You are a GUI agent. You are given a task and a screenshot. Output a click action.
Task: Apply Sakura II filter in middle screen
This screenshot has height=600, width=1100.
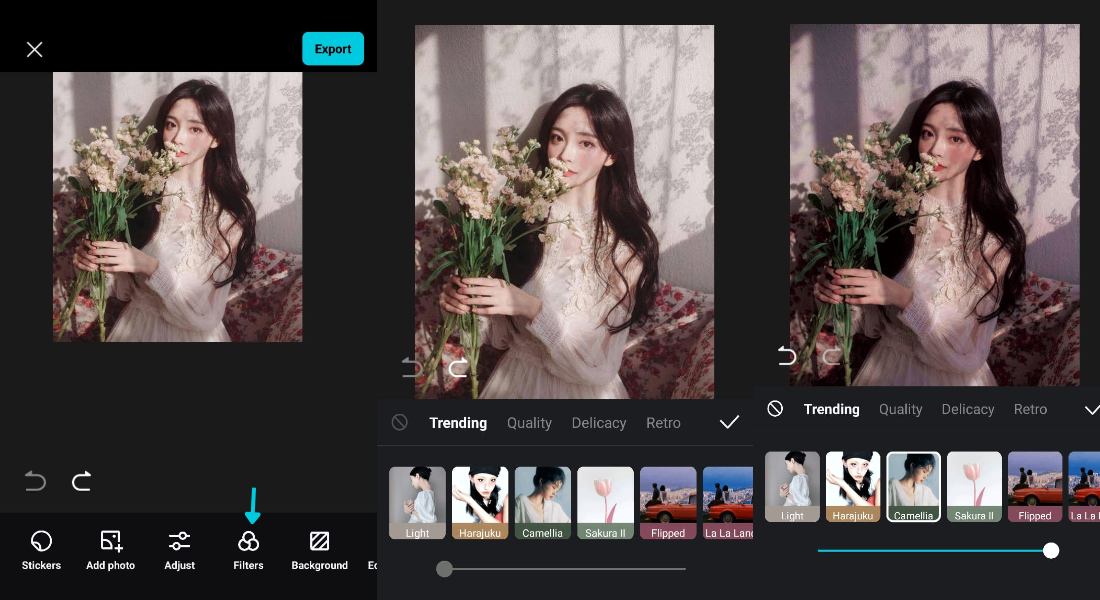click(x=605, y=502)
